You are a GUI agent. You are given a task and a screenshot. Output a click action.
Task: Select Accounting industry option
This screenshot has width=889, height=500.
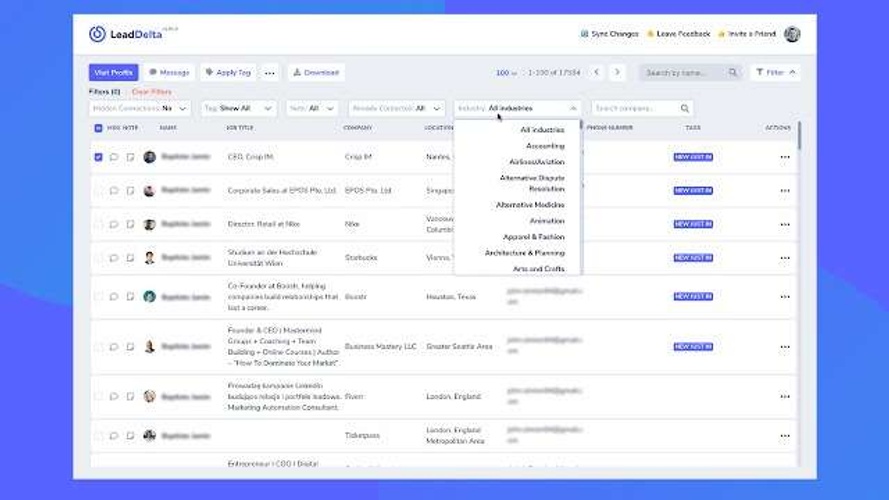[545, 146]
